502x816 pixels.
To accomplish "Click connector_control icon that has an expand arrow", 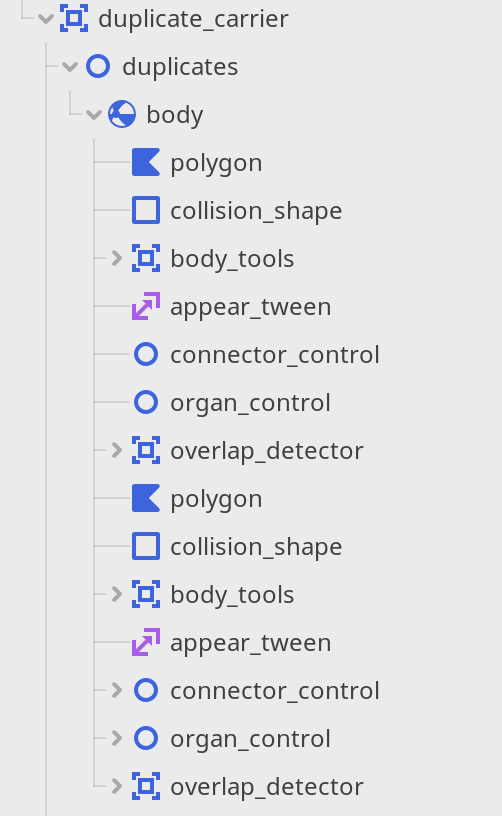I will tap(146, 691).
